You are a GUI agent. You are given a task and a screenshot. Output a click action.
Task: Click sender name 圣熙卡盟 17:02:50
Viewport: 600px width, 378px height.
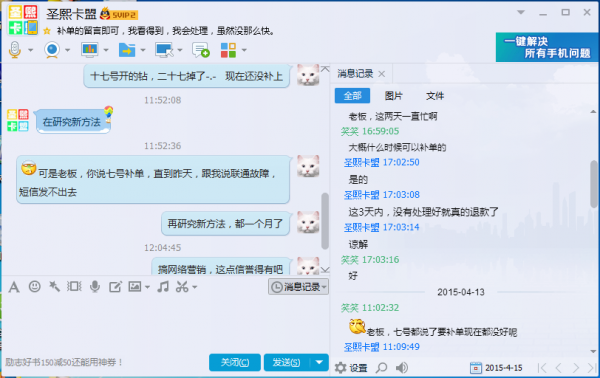(382, 162)
